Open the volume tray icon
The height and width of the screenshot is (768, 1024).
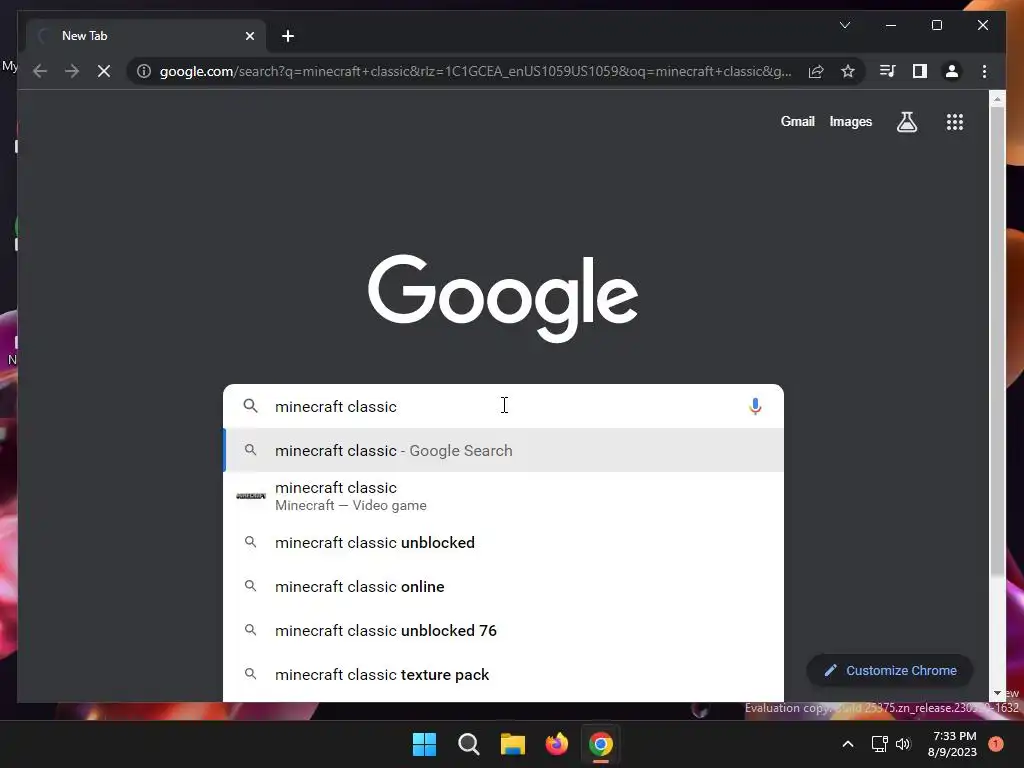(903, 744)
